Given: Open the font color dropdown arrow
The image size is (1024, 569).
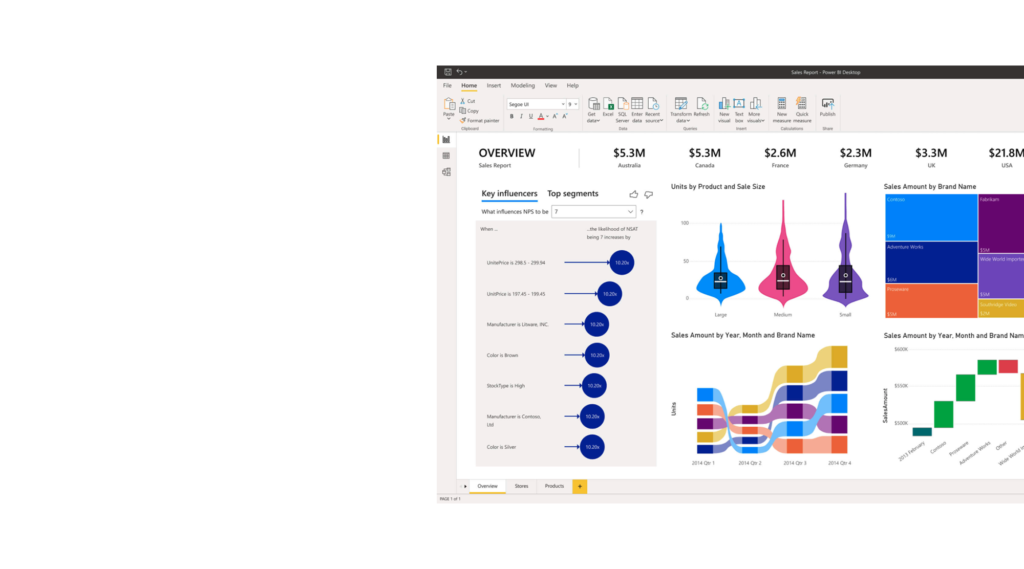Looking at the screenshot, I should click(x=547, y=117).
